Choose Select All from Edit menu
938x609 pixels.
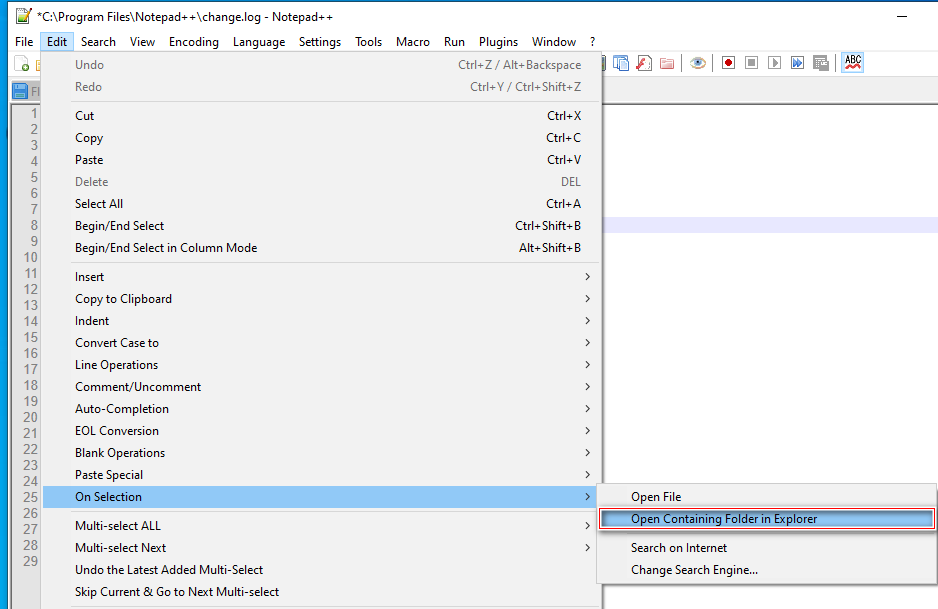(99, 204)
